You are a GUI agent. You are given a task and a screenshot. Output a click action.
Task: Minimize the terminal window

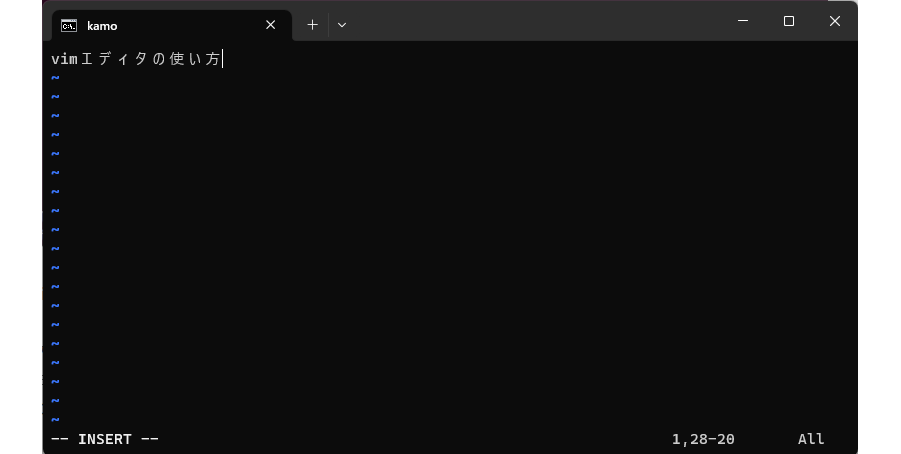pyautogui.click(x=743, y=21)
